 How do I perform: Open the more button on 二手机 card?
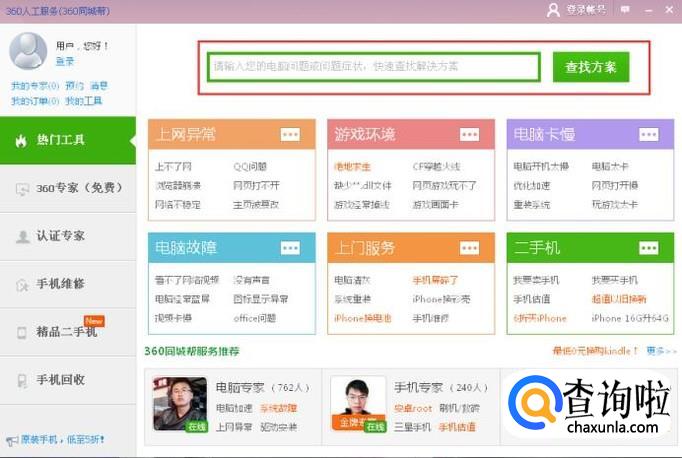pos(649,248)
